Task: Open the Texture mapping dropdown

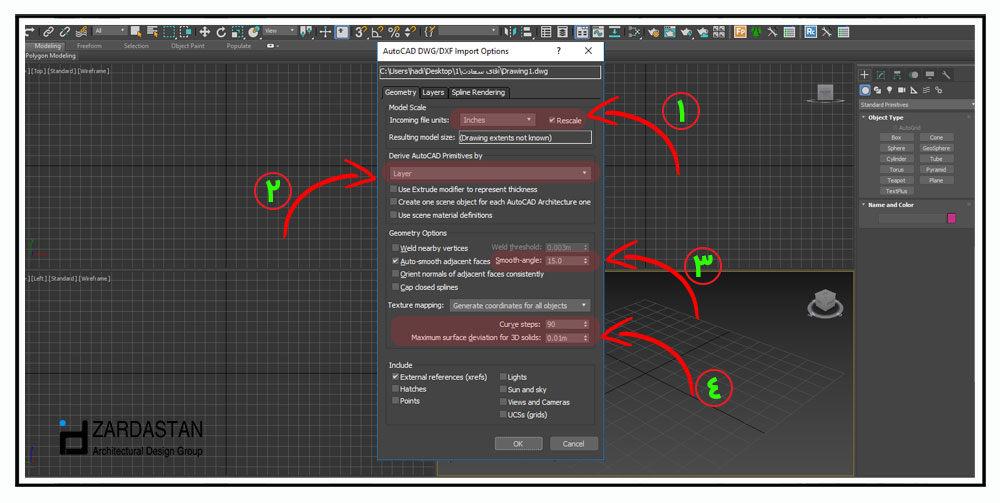Action: pos(519,305)
